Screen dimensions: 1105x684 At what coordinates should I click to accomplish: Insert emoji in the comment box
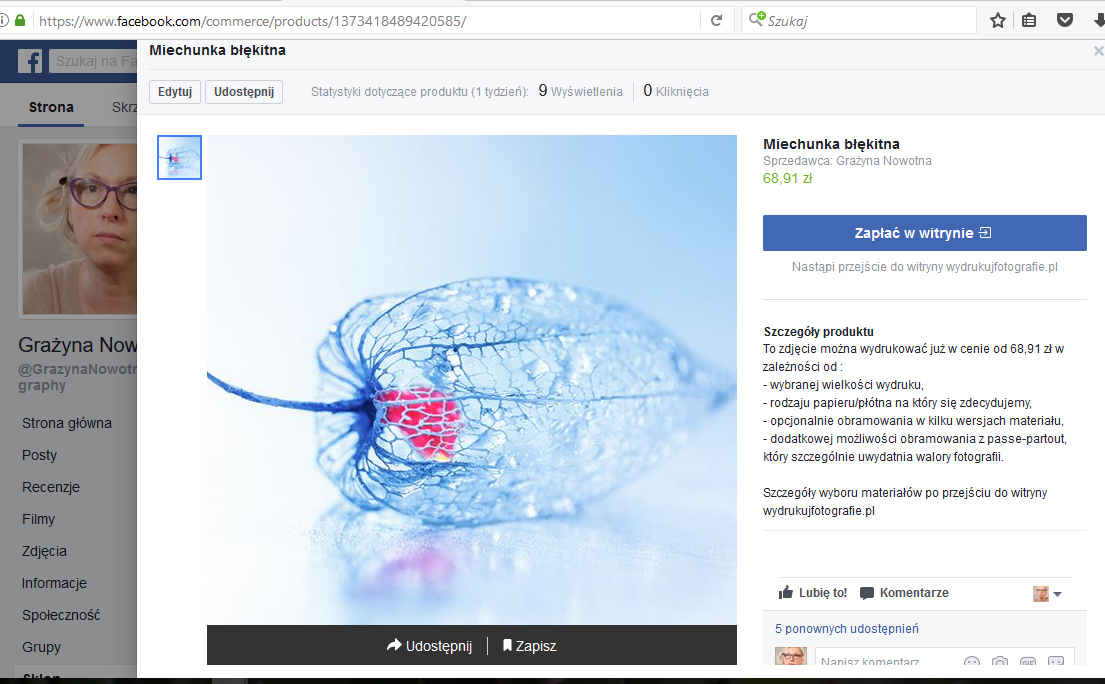coord(971,662)
